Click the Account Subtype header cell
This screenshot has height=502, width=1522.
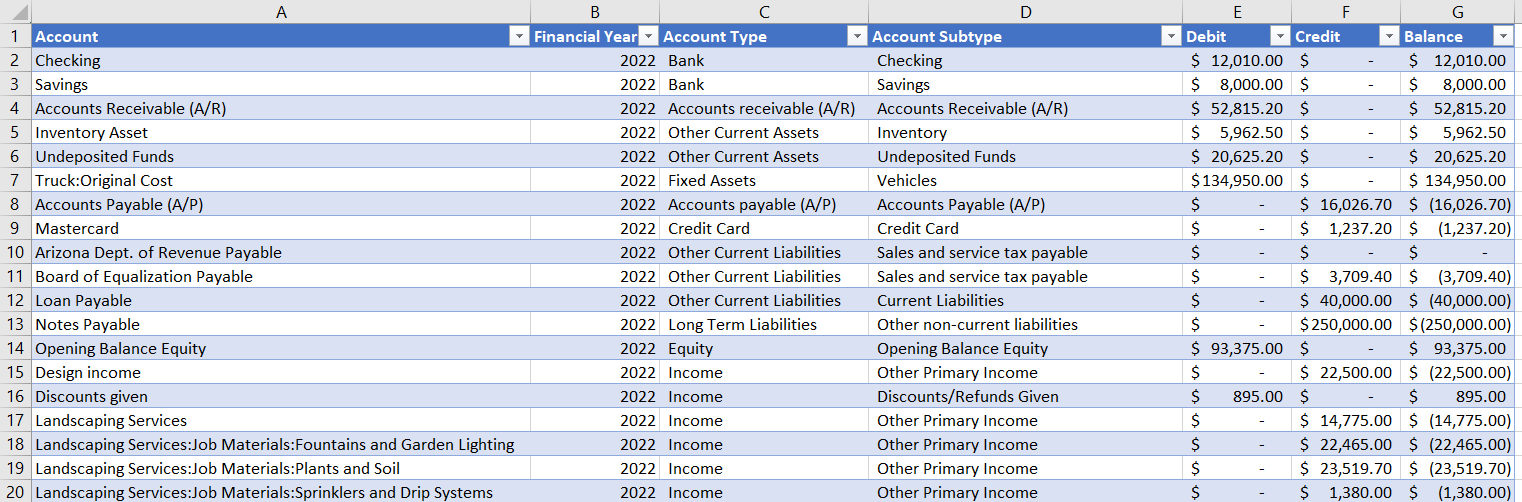coord(1025,36)
